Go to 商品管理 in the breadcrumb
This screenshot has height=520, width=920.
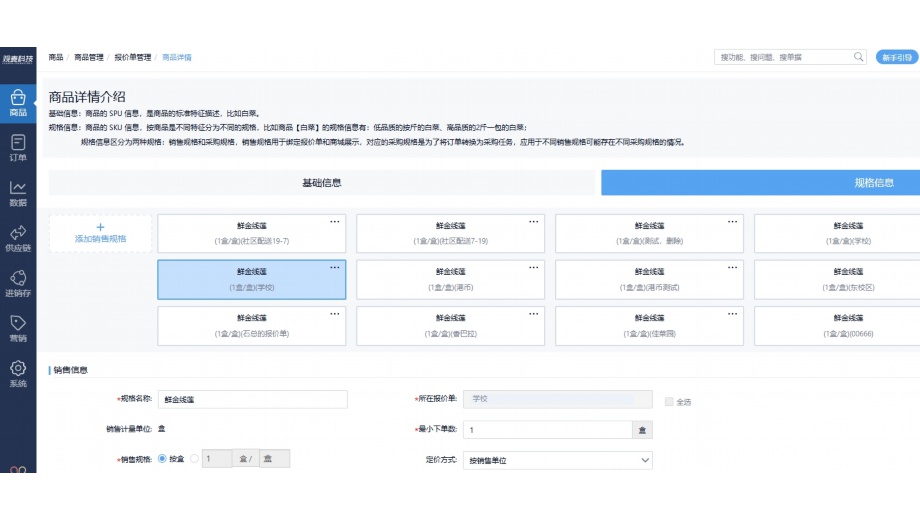point(89,57)
